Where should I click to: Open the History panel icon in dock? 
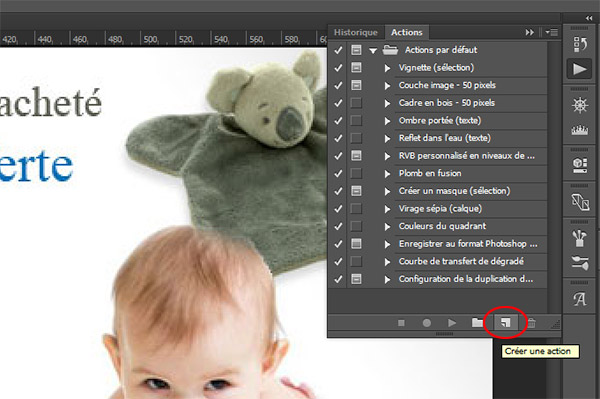[x=580, y=44]
